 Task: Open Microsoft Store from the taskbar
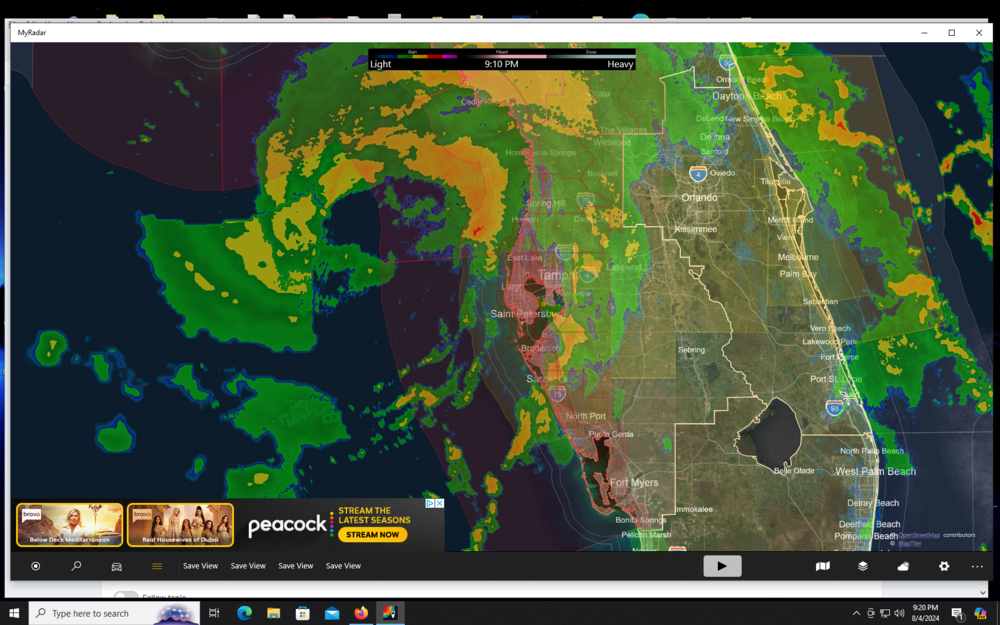tap(303, 613)
